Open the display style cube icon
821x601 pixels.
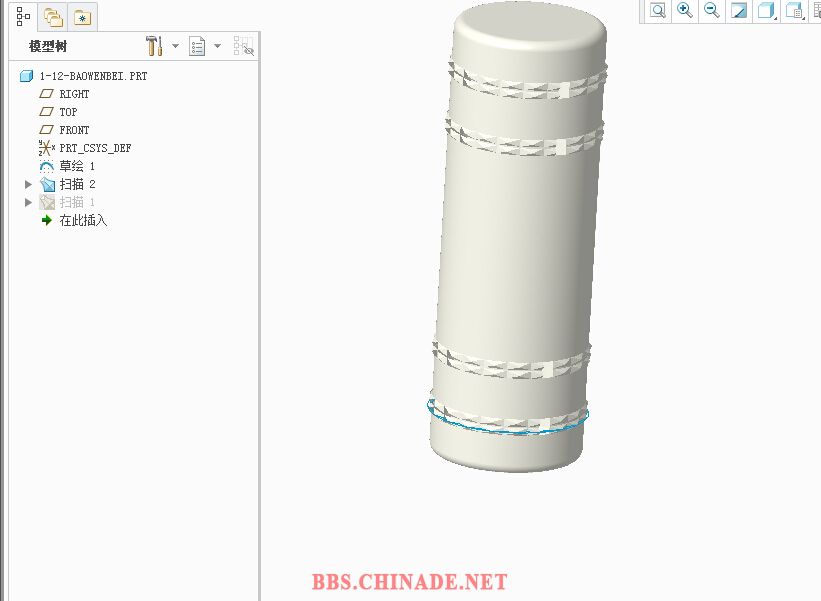click(x=766, y=10)
